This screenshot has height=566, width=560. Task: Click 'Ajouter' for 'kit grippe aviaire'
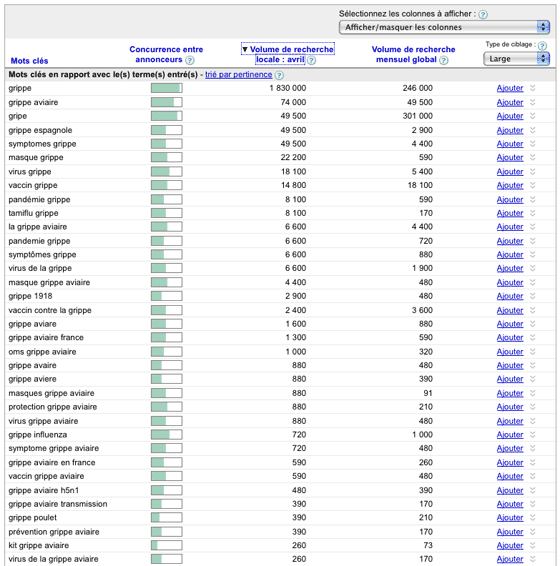pyautogui.click(x=510, y=545)
